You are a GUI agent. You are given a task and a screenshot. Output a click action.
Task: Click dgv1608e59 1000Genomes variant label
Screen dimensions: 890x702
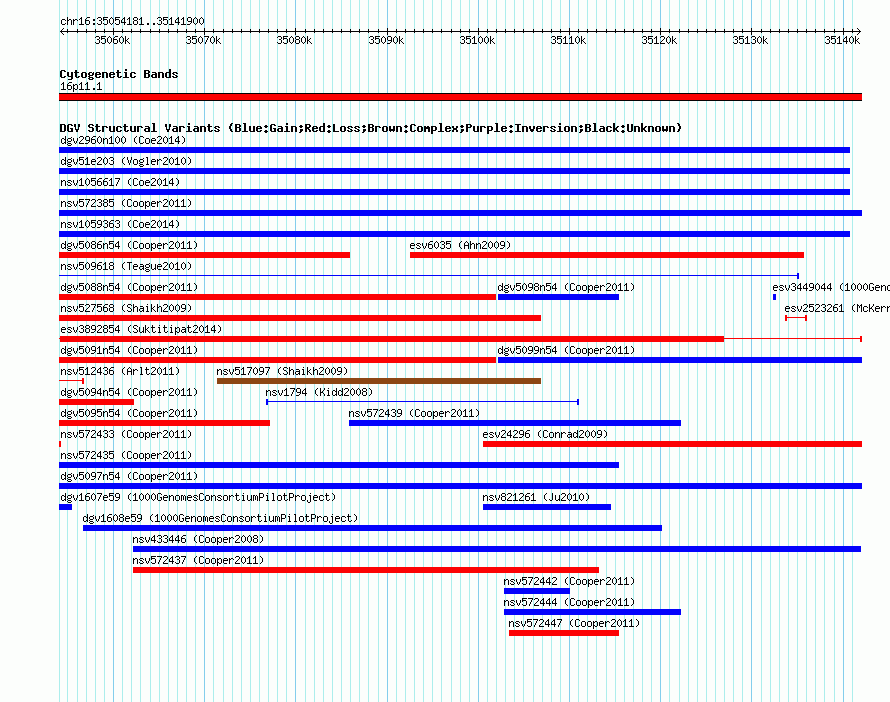tap(220, 518)
